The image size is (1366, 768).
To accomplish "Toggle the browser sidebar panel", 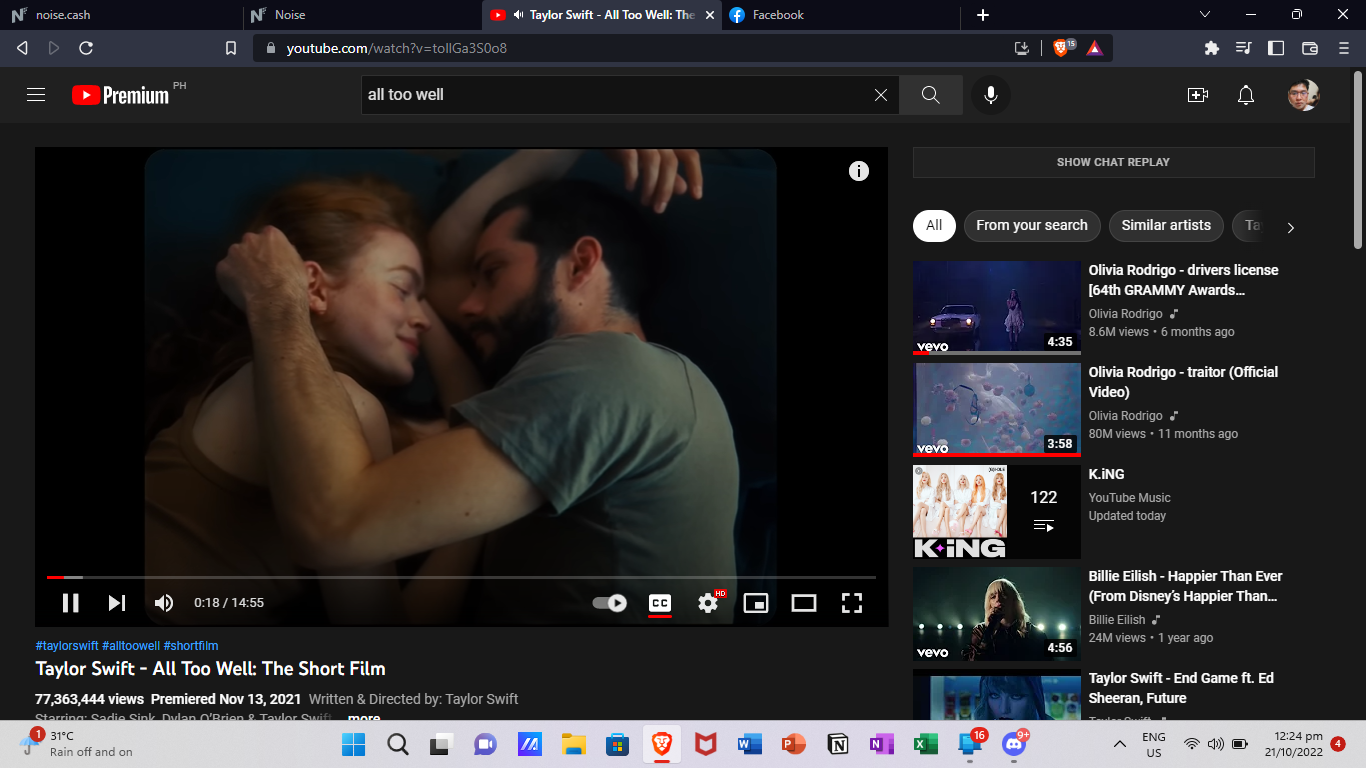I will coord(1276,48).
